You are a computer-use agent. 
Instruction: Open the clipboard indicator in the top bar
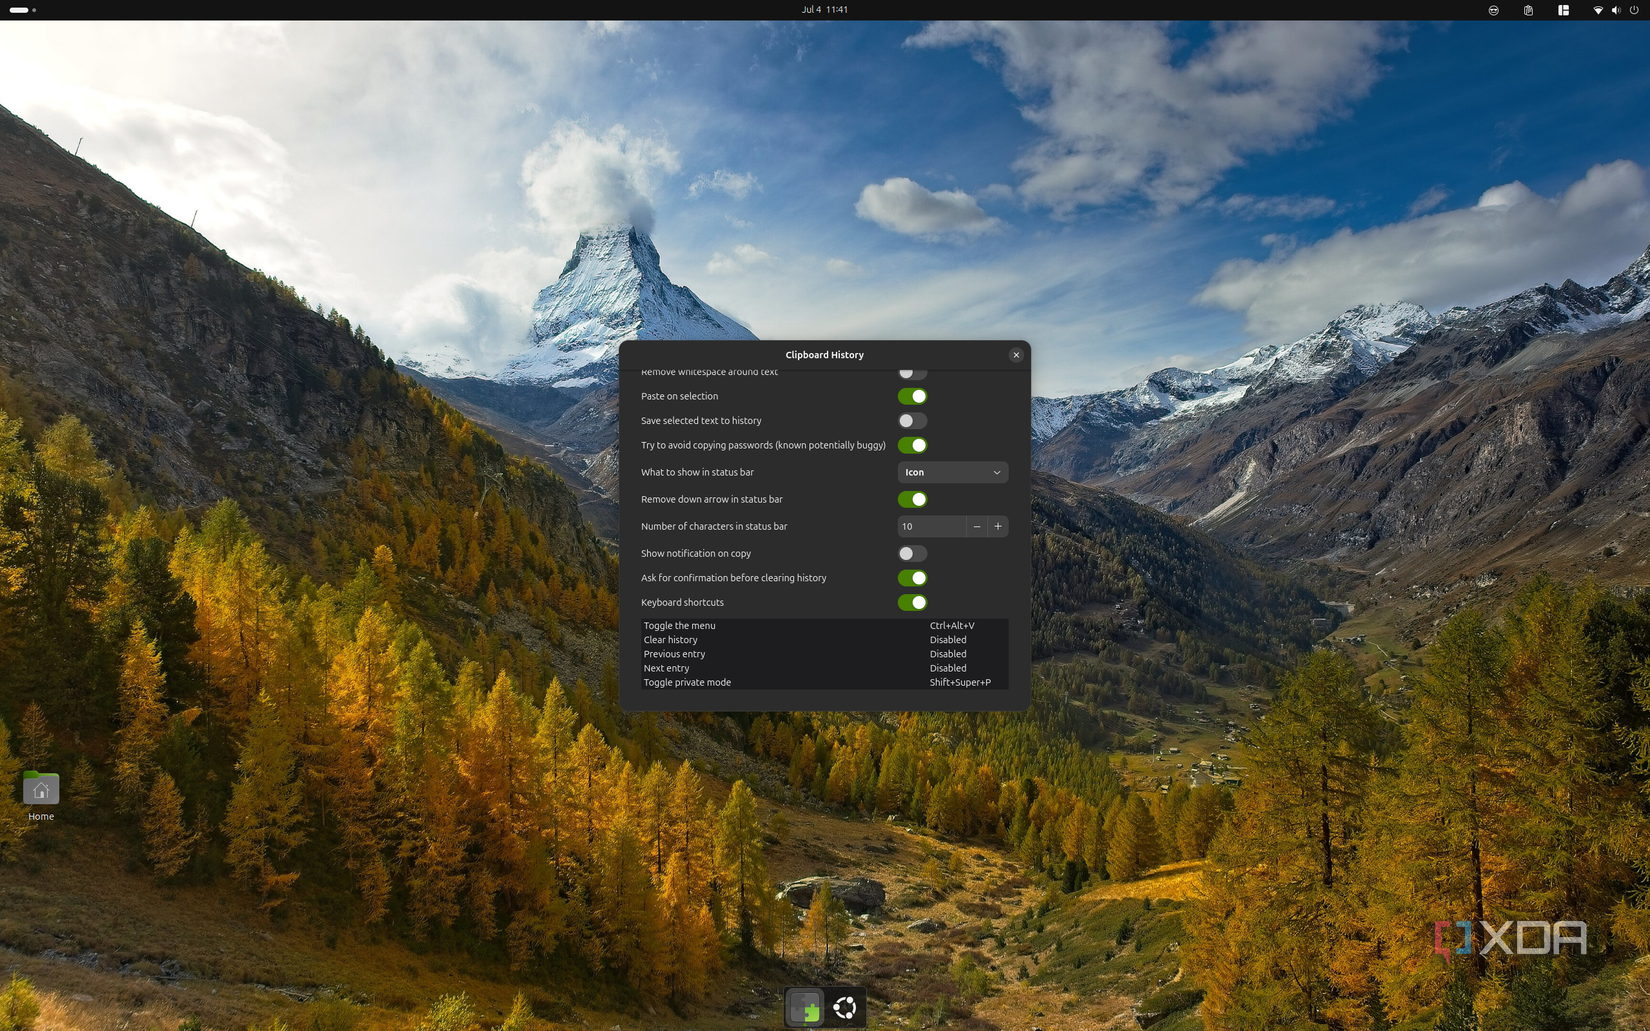point(1527,10)
